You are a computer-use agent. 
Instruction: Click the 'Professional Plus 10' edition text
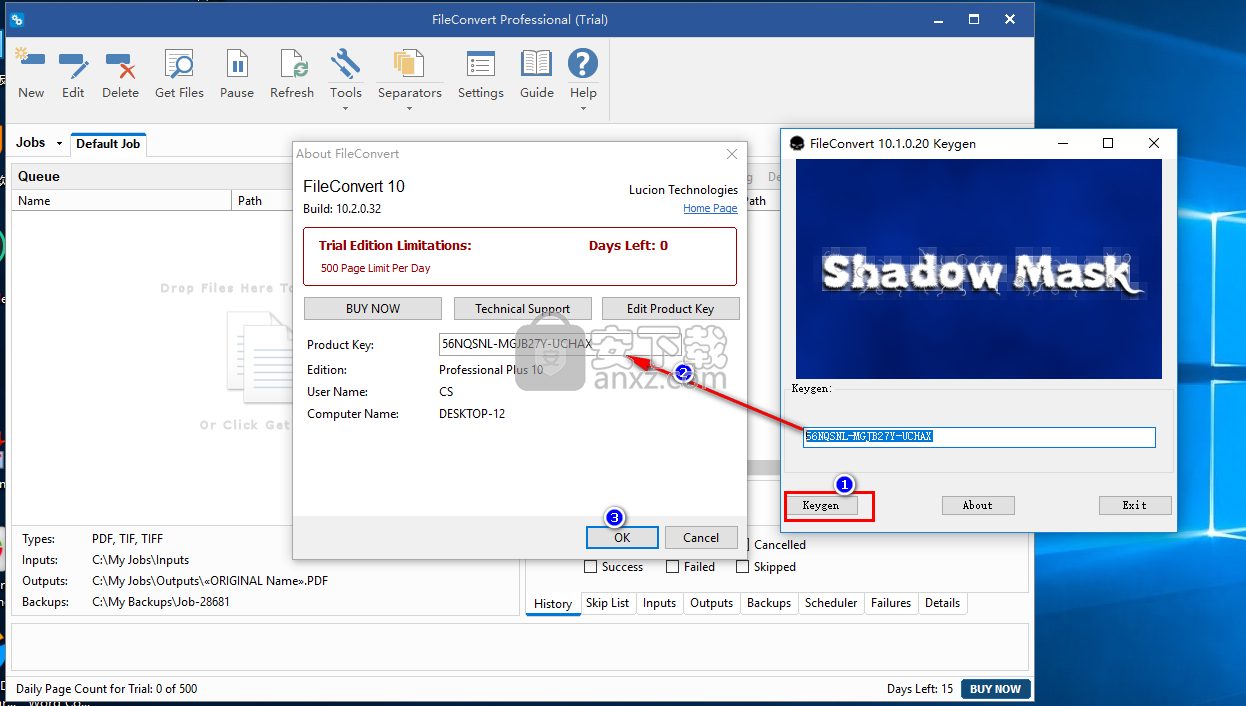coord(491,370)
